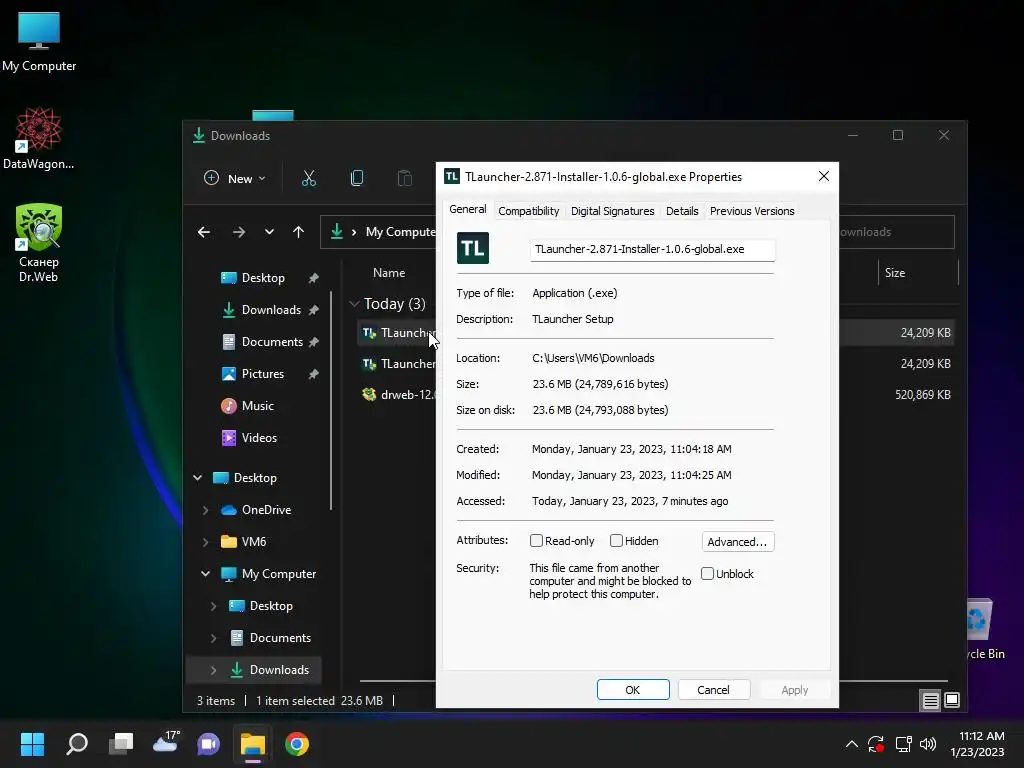Expand the OneDrive tree node

pyautogui.click(x=205, y=510)
